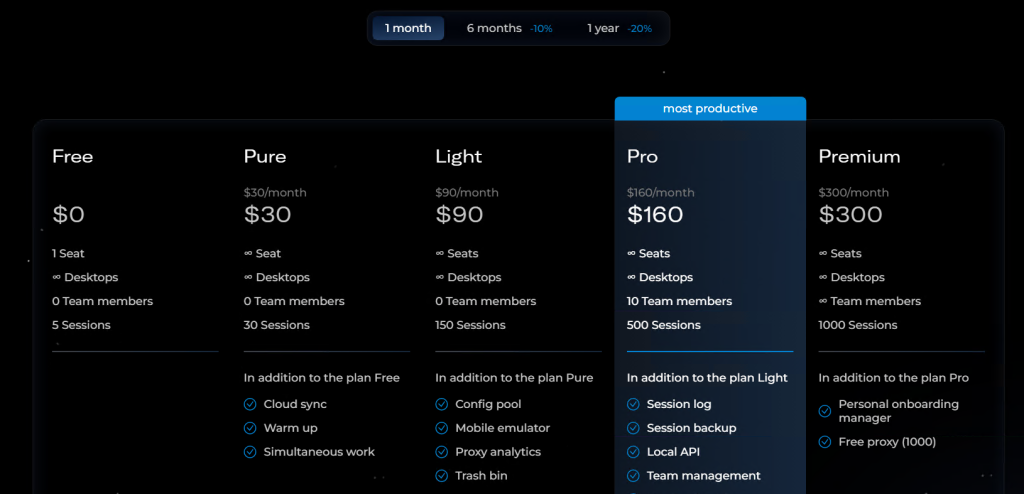Select the Premium plan heading
Image resolution: width=1024 pixels, height=494 pixels.
click(x=859, y=157)
